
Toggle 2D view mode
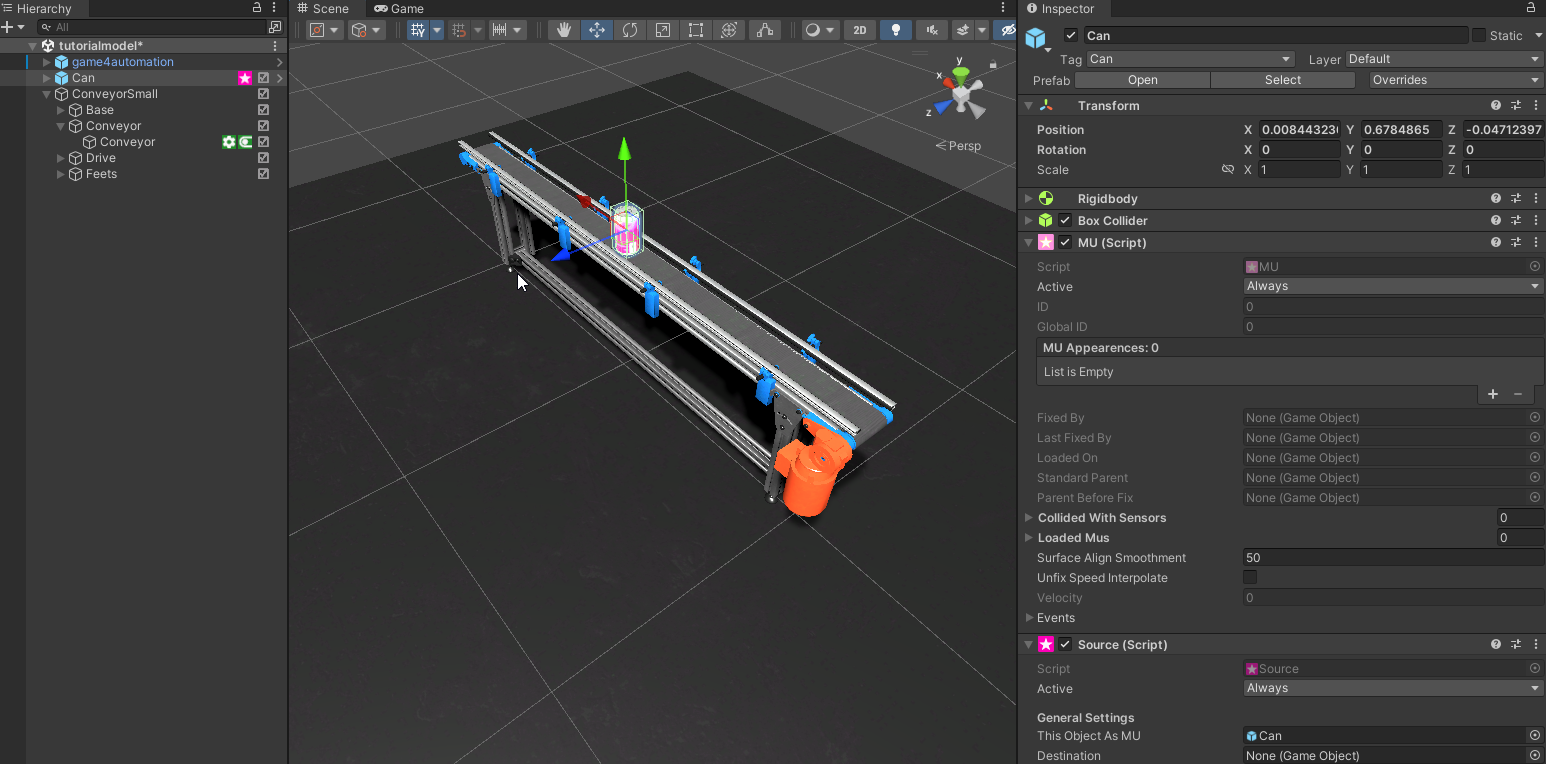coord(860,30)
